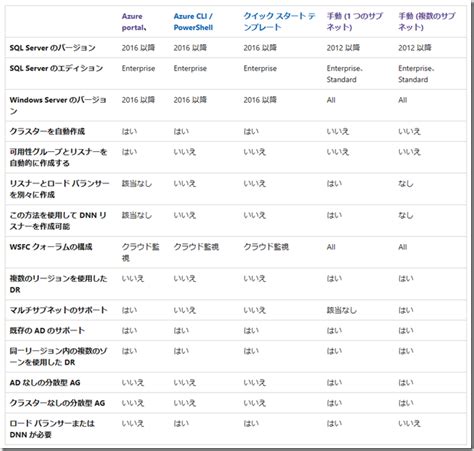The height and width of the screenshot is (451, 474).
Task: Open the 手動 (複数のサブネット) header link
Action: click(427, 22)
